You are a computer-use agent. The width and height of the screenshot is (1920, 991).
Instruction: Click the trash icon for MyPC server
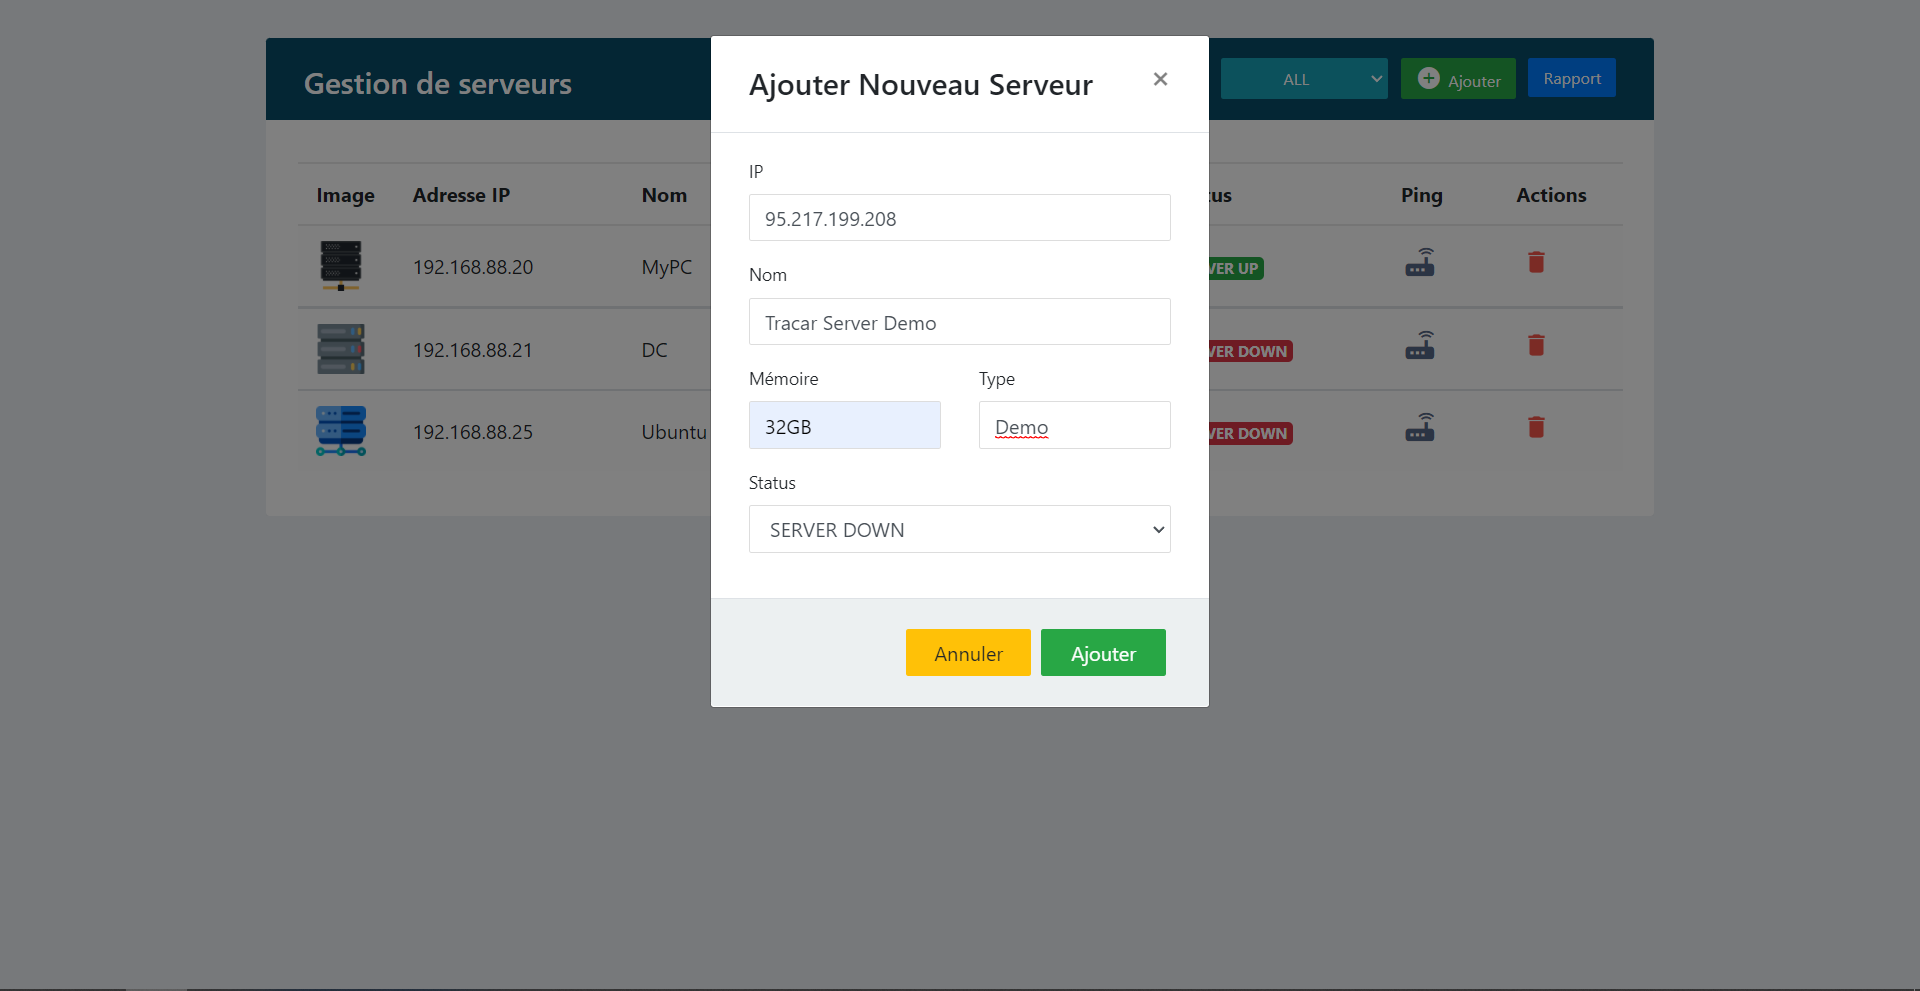click(1537, 262)
